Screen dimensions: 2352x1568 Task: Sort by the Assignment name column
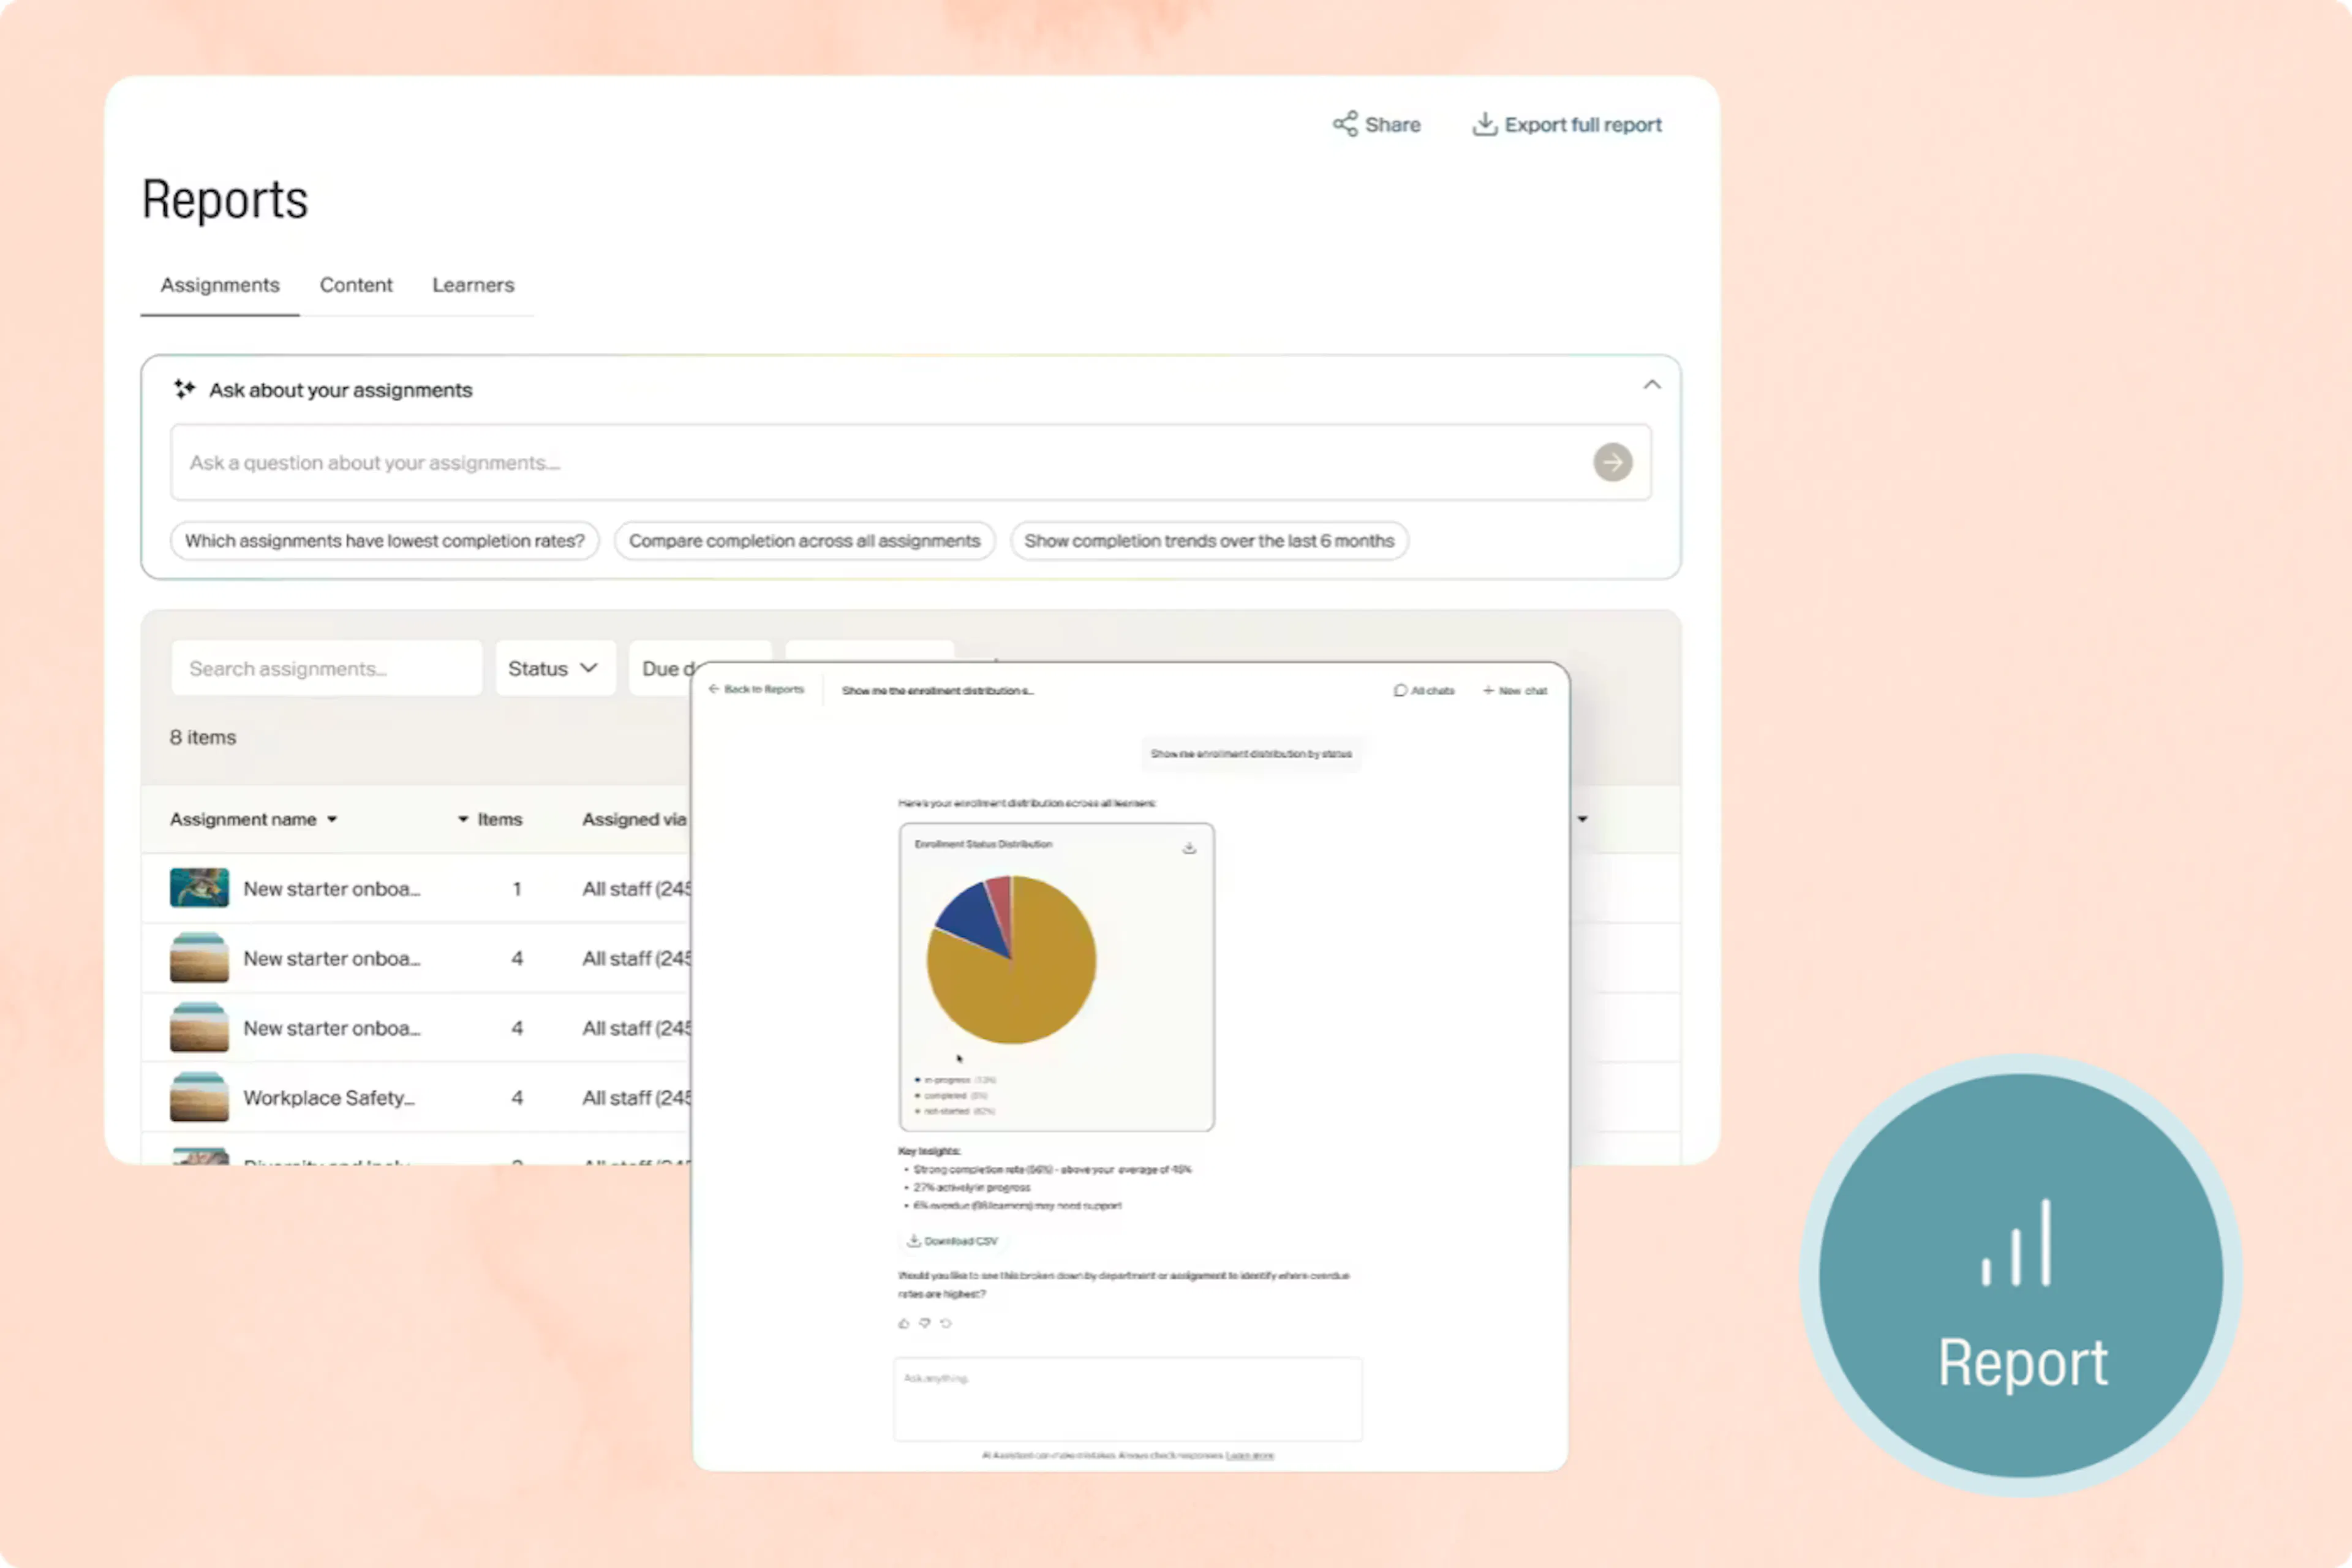tap(253, 819)
